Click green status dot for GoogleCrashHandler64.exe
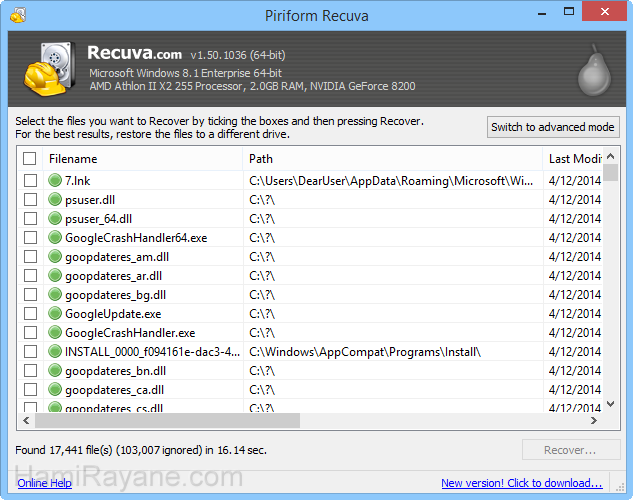This screenshot has width=633, height=500. click(x=54, y=237)
